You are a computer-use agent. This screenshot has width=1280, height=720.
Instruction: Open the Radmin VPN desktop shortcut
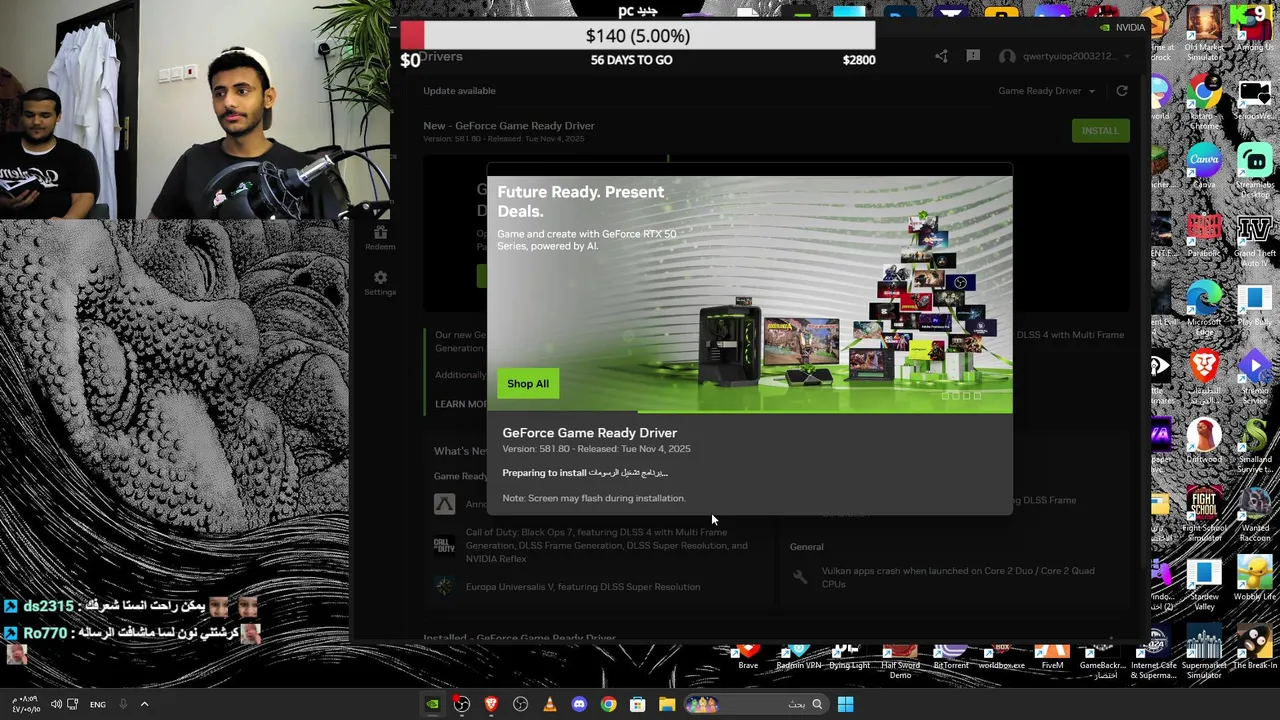tap(798, 658)
